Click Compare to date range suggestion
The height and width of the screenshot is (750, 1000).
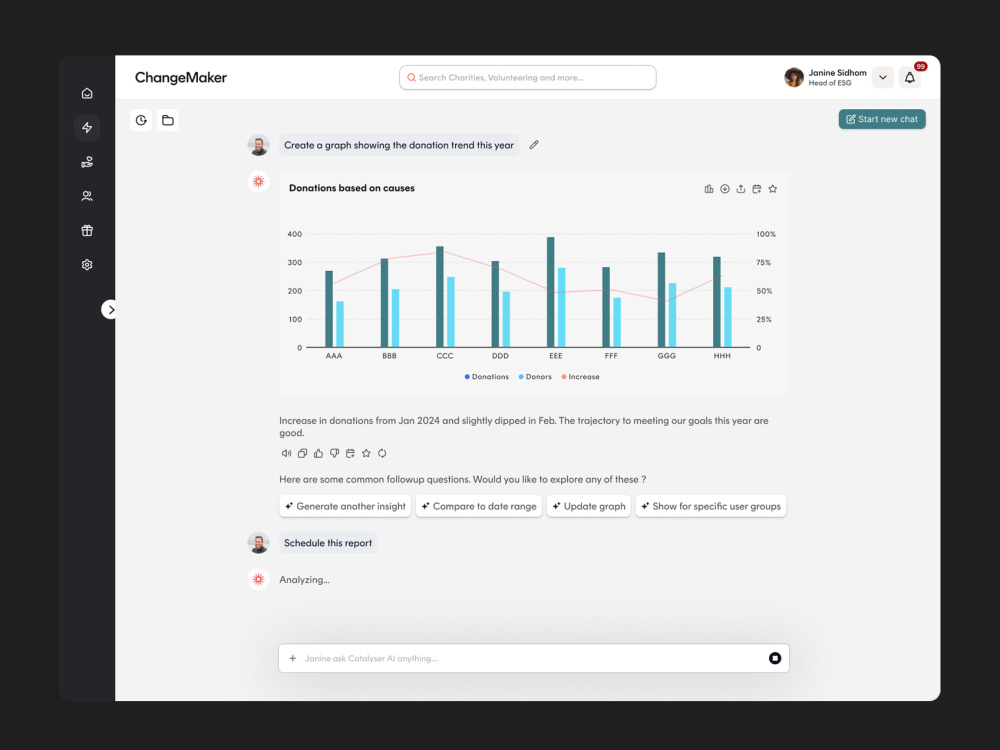[x=478, y=506]
